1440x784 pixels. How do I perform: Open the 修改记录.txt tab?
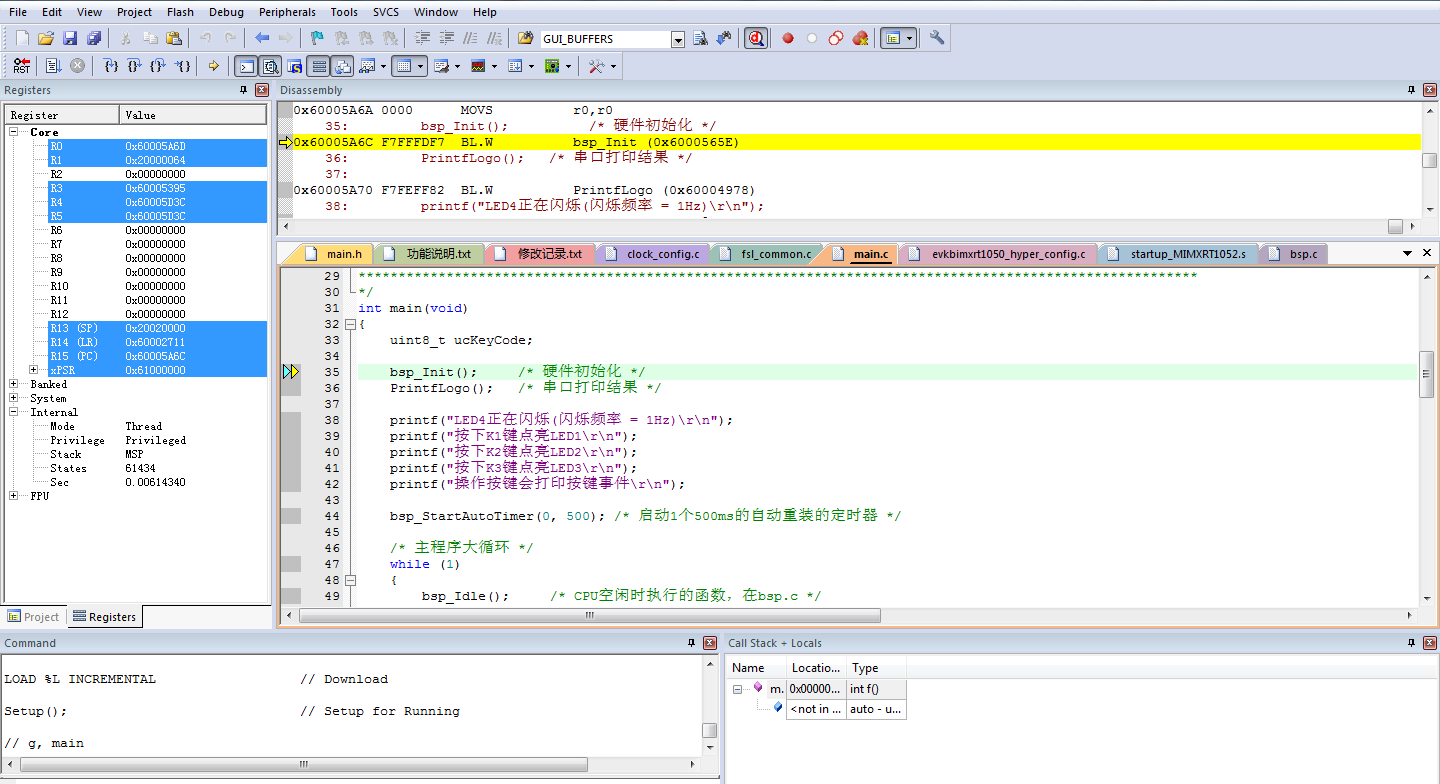(x=541, y=254)
